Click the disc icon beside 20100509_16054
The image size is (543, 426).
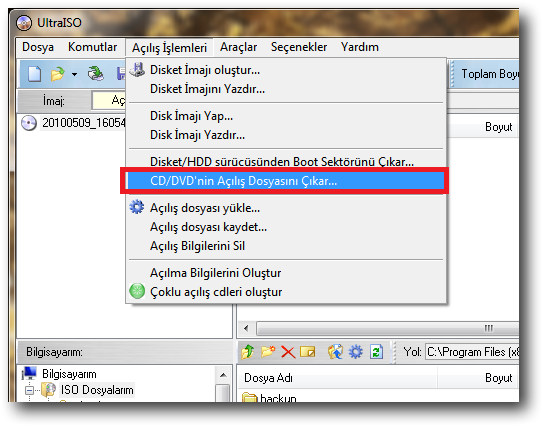(29, 123)
